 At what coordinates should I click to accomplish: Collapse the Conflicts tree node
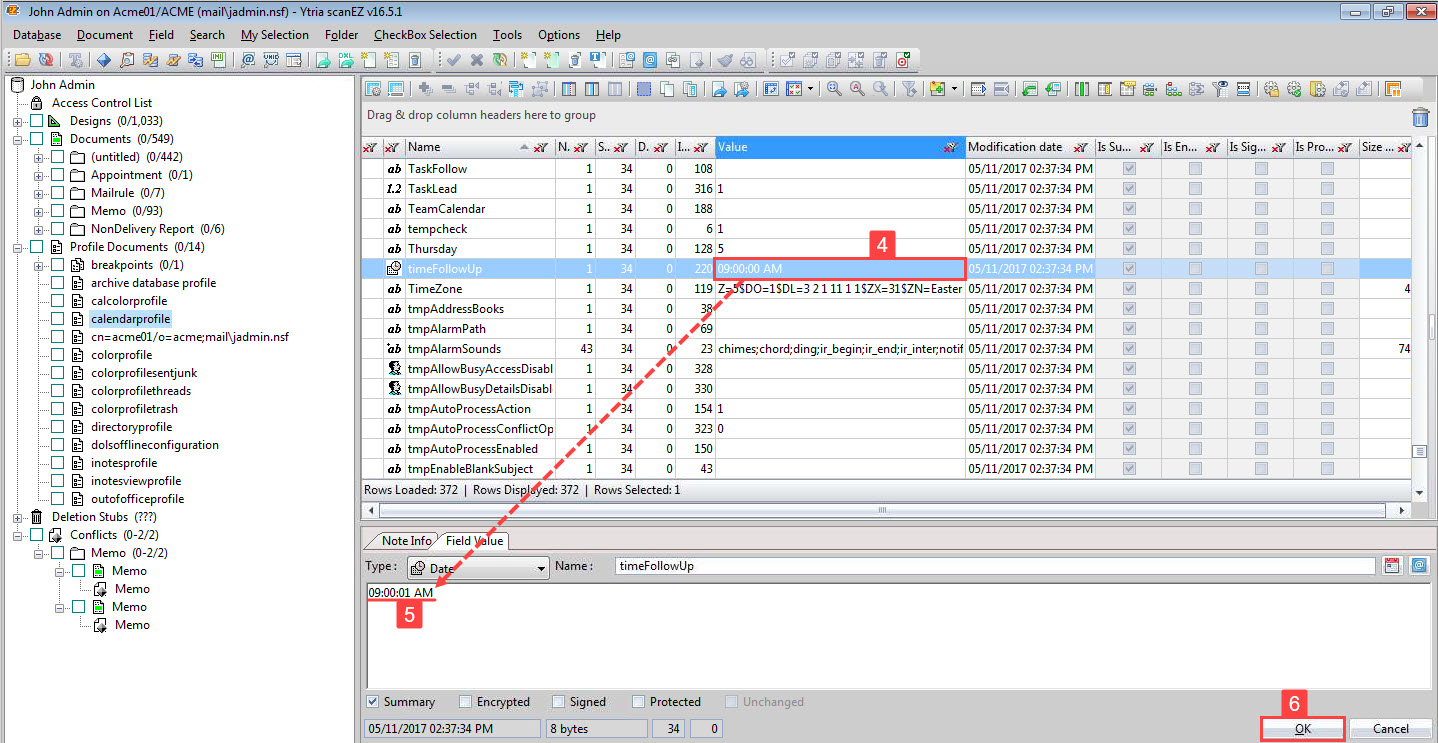[17, 535]
